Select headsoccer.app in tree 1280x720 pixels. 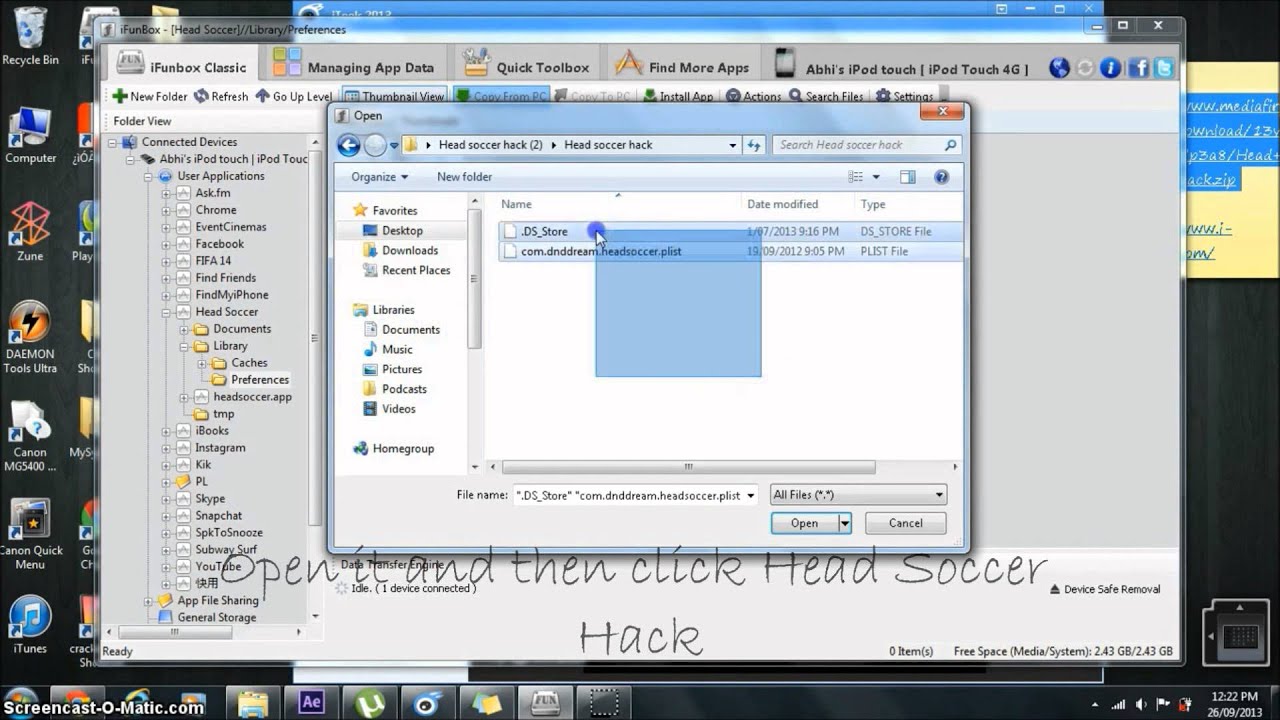tap(252, 397)
